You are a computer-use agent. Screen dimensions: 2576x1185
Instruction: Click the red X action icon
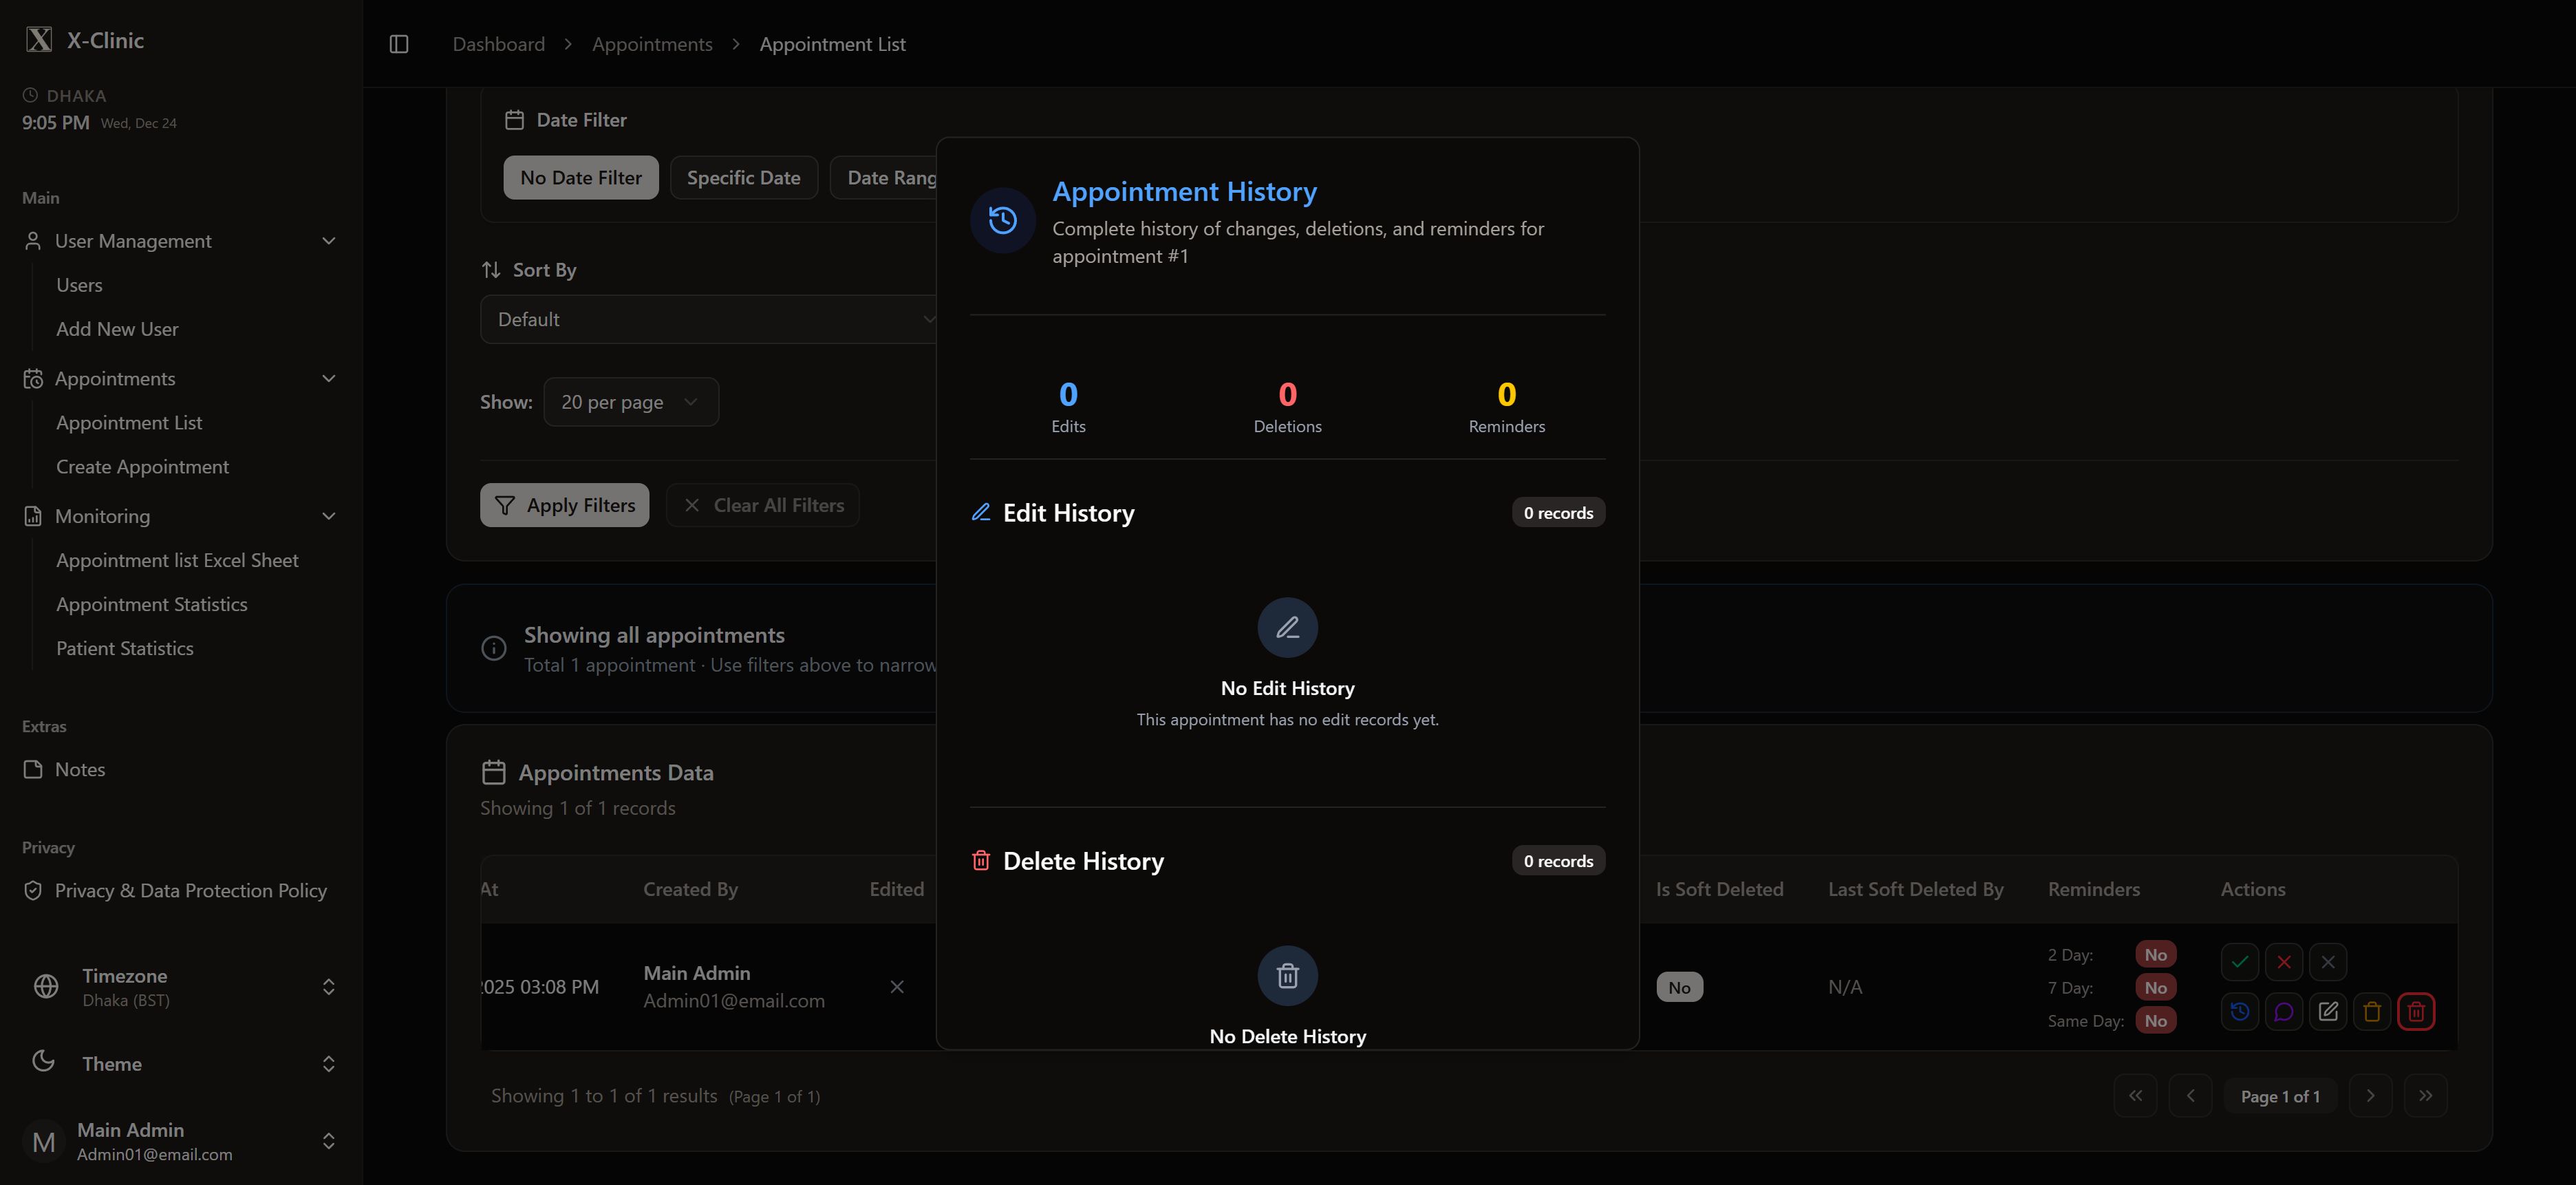[2283, 962]
